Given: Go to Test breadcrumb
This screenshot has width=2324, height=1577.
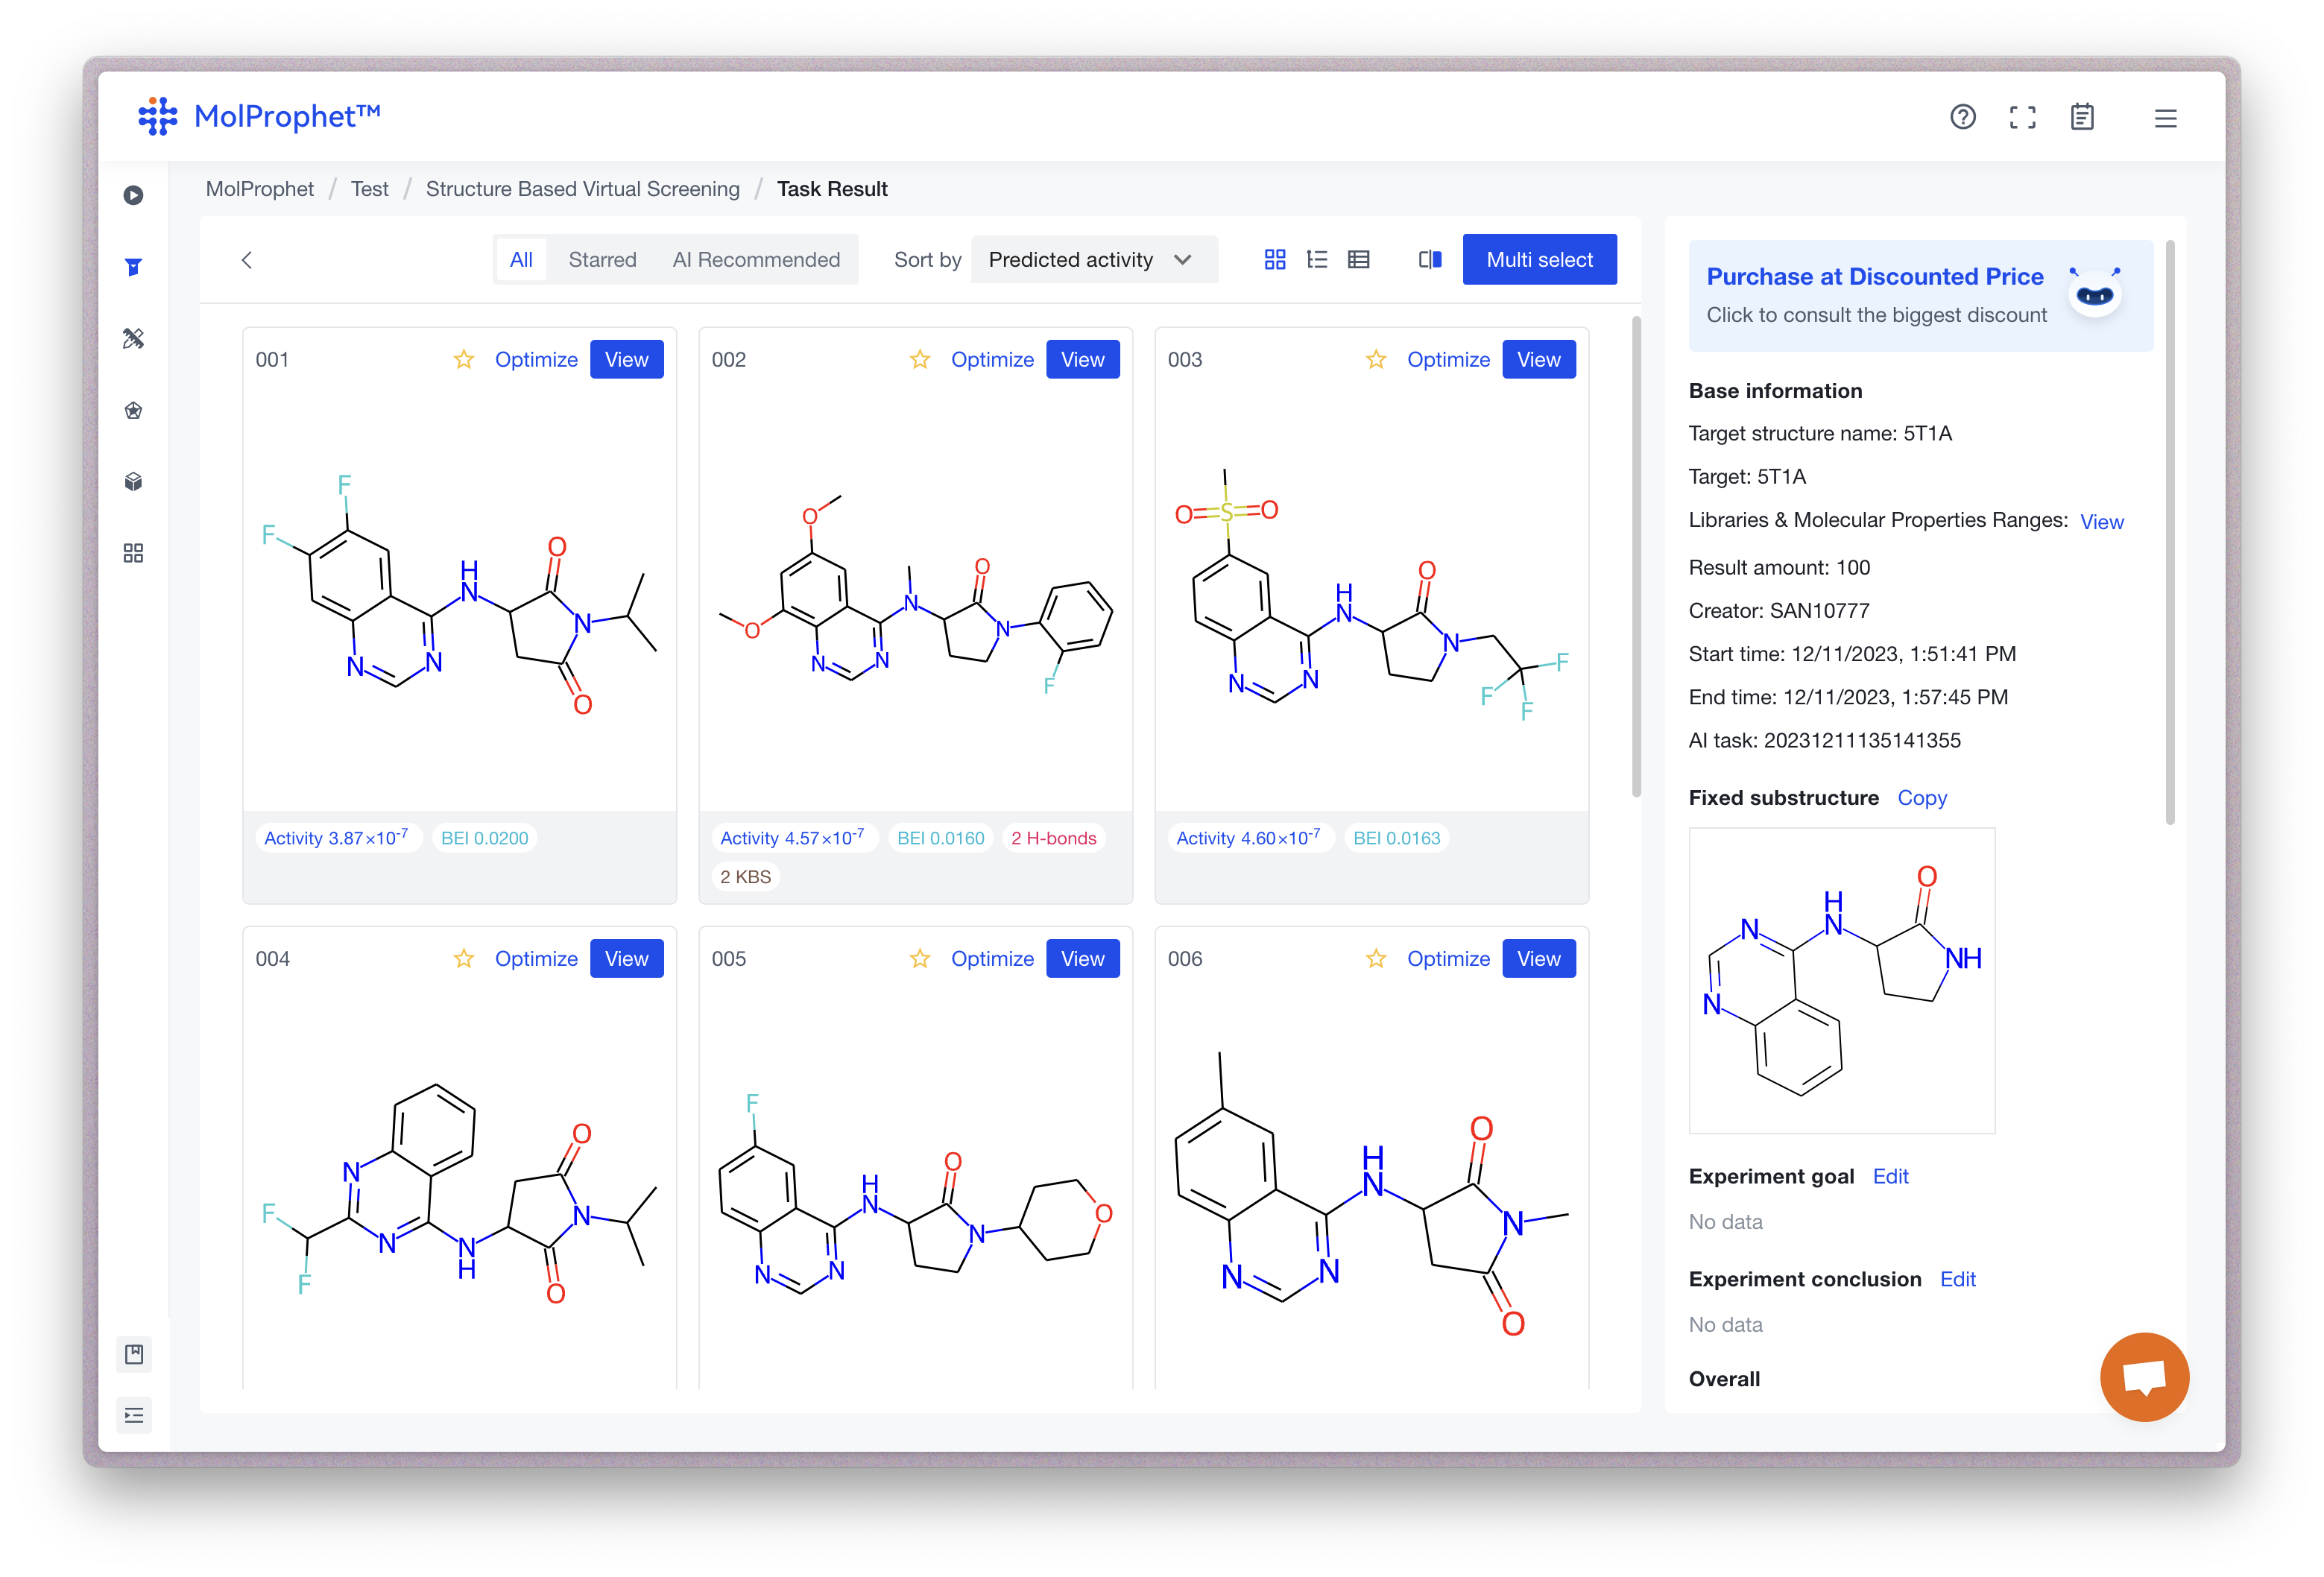Looking at the screenshot, I should click(x=369, y=189).
